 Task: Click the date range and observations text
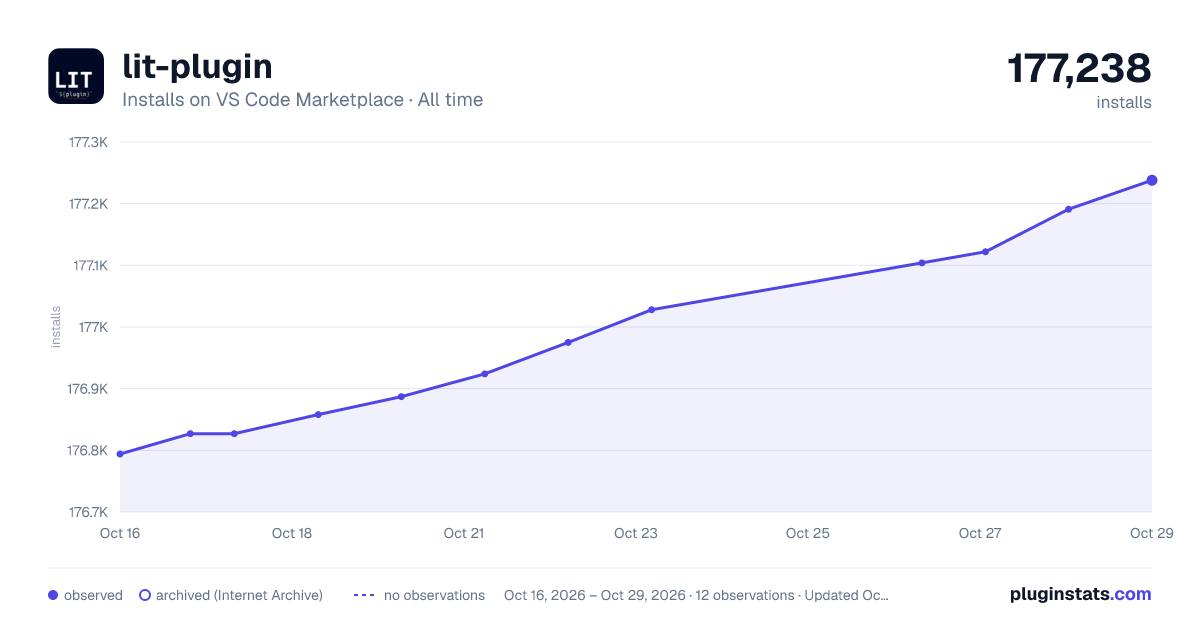[x=696, y=595]
